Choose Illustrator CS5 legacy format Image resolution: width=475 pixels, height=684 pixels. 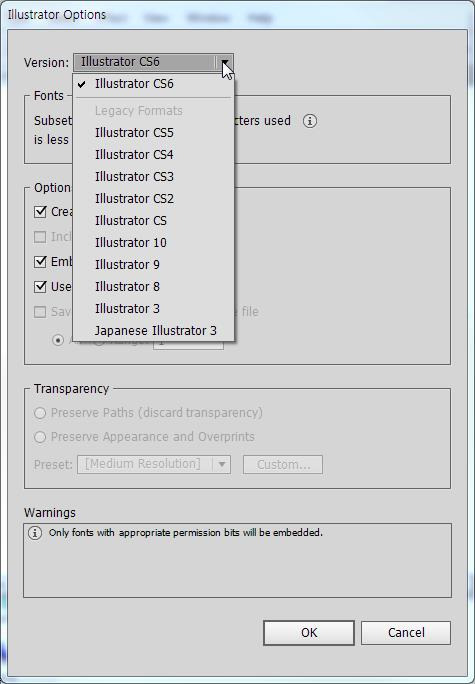tap(153, 133)
